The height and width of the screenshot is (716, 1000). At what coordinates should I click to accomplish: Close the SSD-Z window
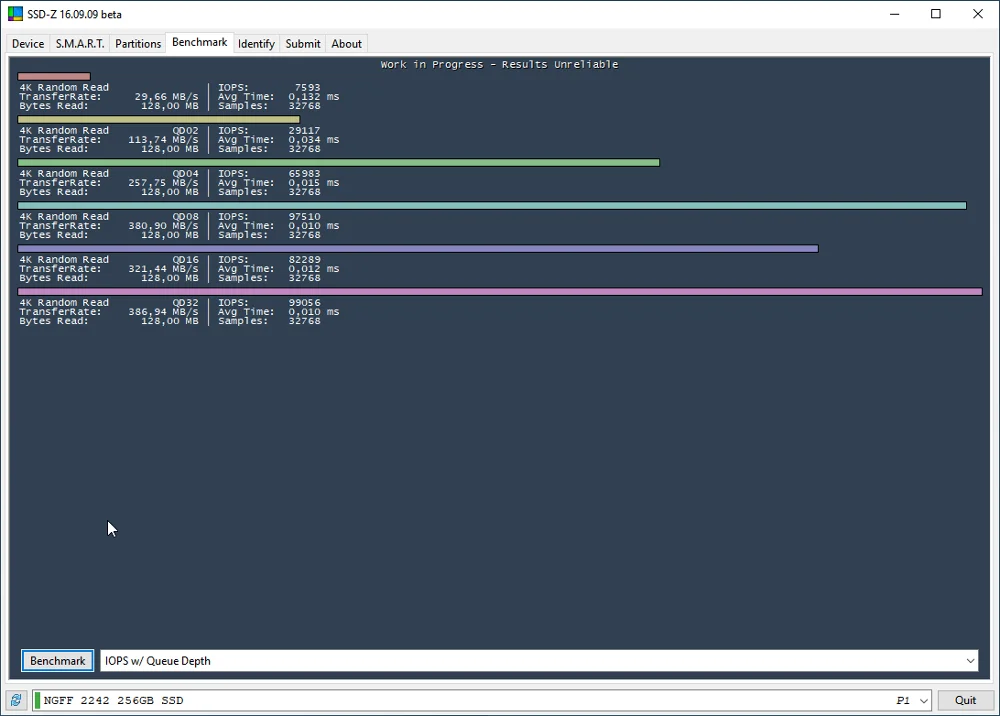click(978, 14)
